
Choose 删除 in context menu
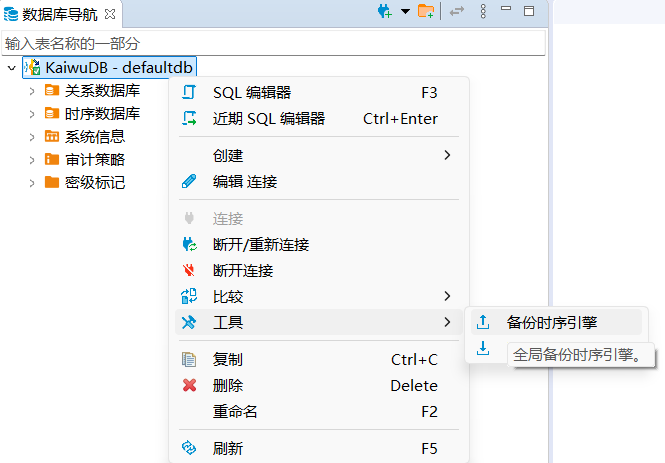[319, 385]
